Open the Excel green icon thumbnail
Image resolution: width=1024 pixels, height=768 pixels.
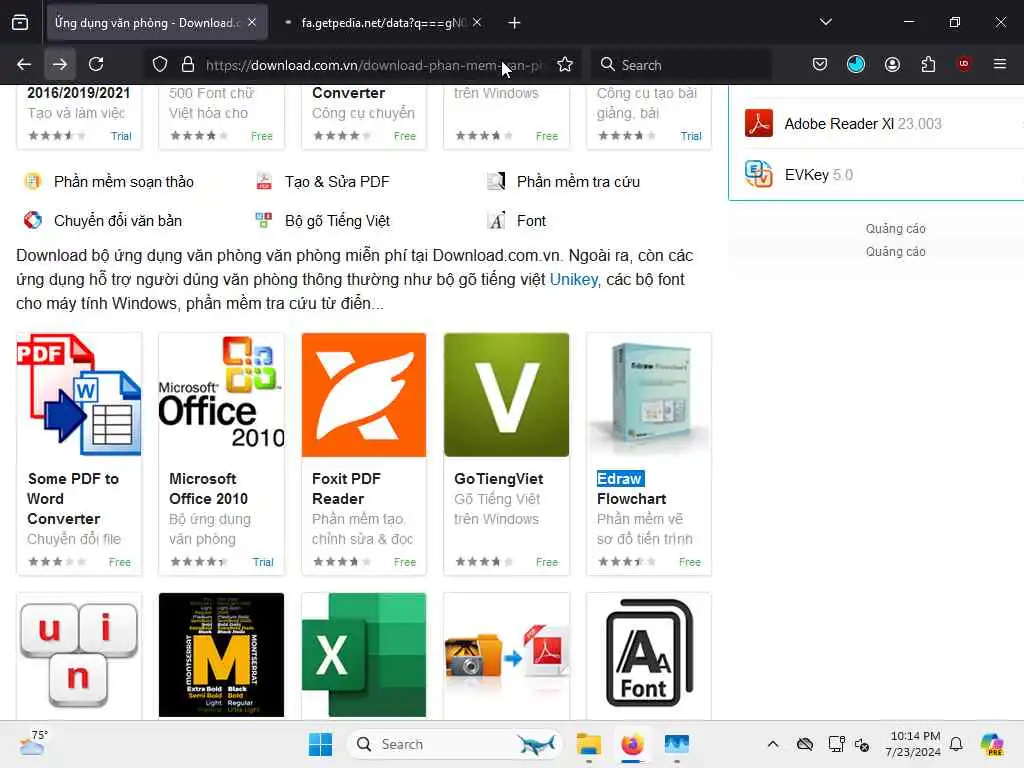[x=364, y=654]
